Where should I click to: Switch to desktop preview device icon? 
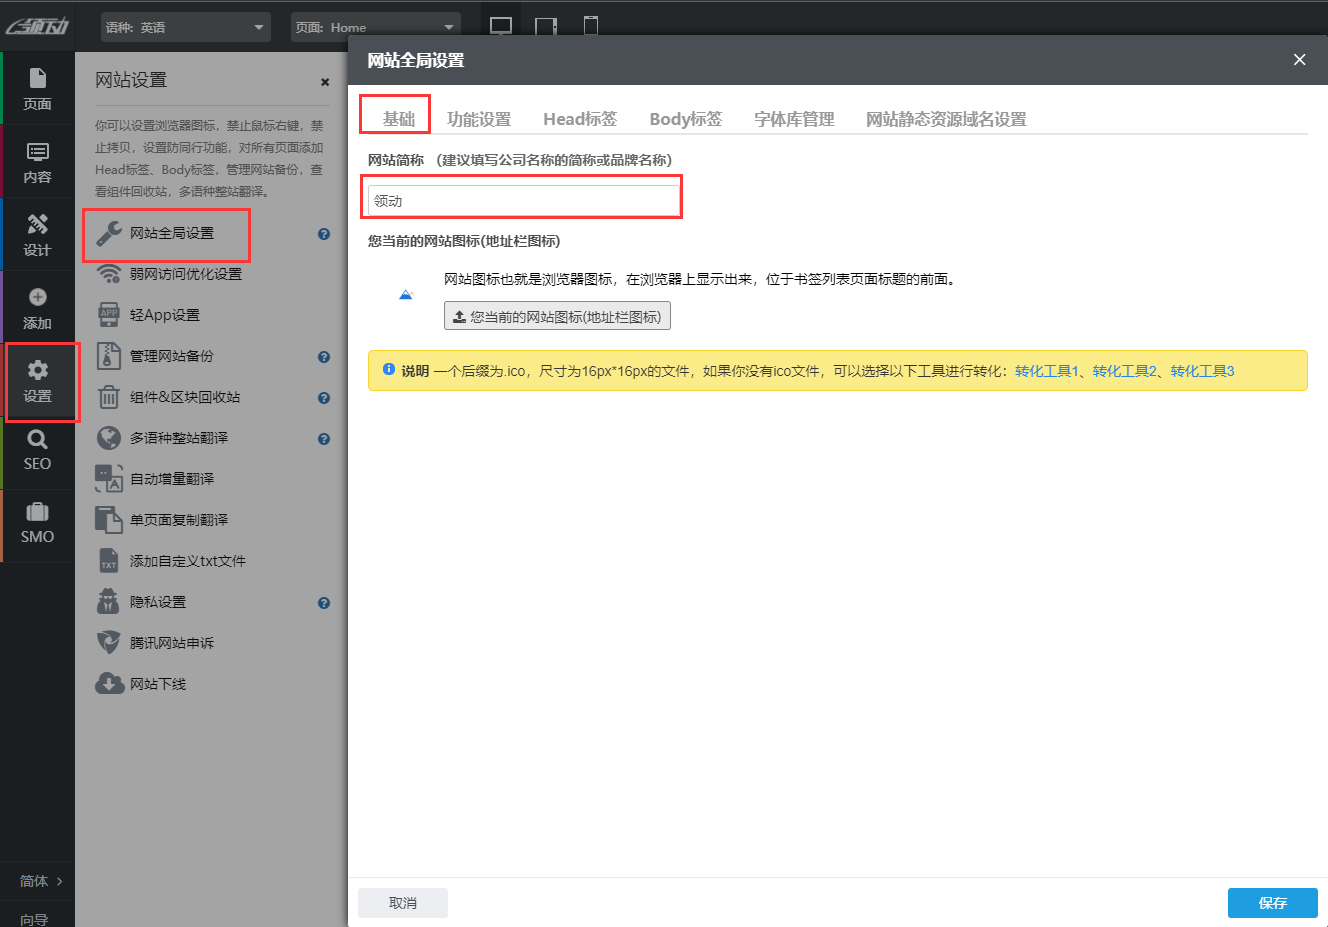tap(501, 26)
